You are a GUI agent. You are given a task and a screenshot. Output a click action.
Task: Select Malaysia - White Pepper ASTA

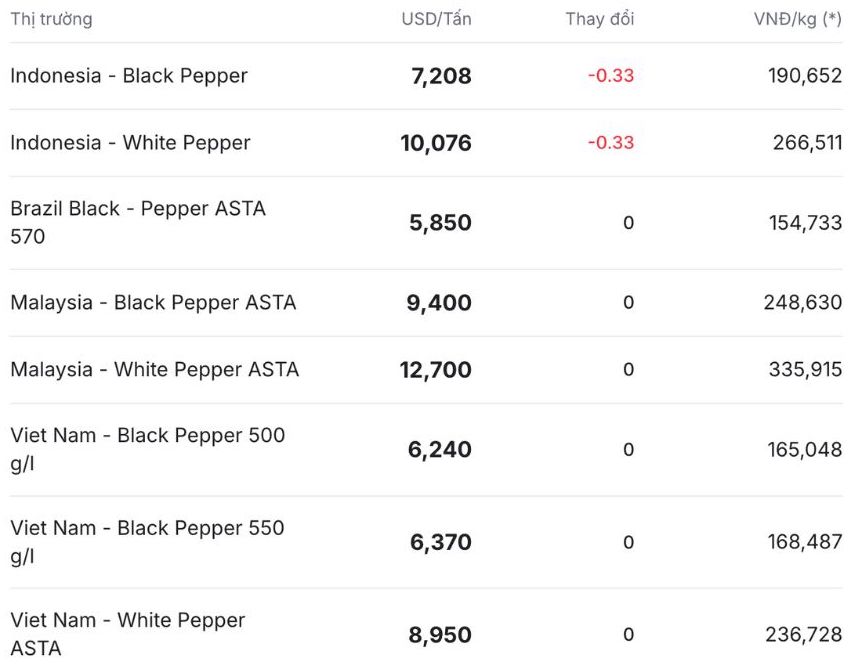[426, 370]
